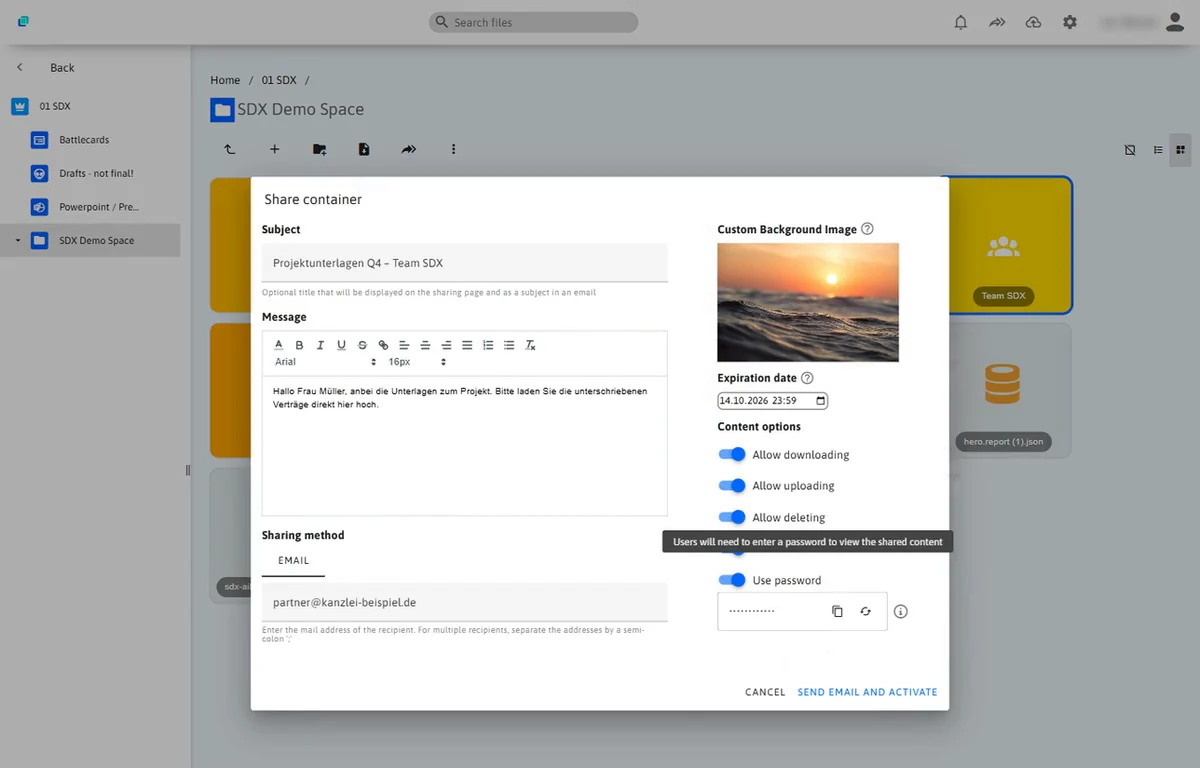The width and height of the screenshot is (1200, 768).
Task: Open the Powerpoint / Pre... sidebar item
Action: (x=99, y=207)
